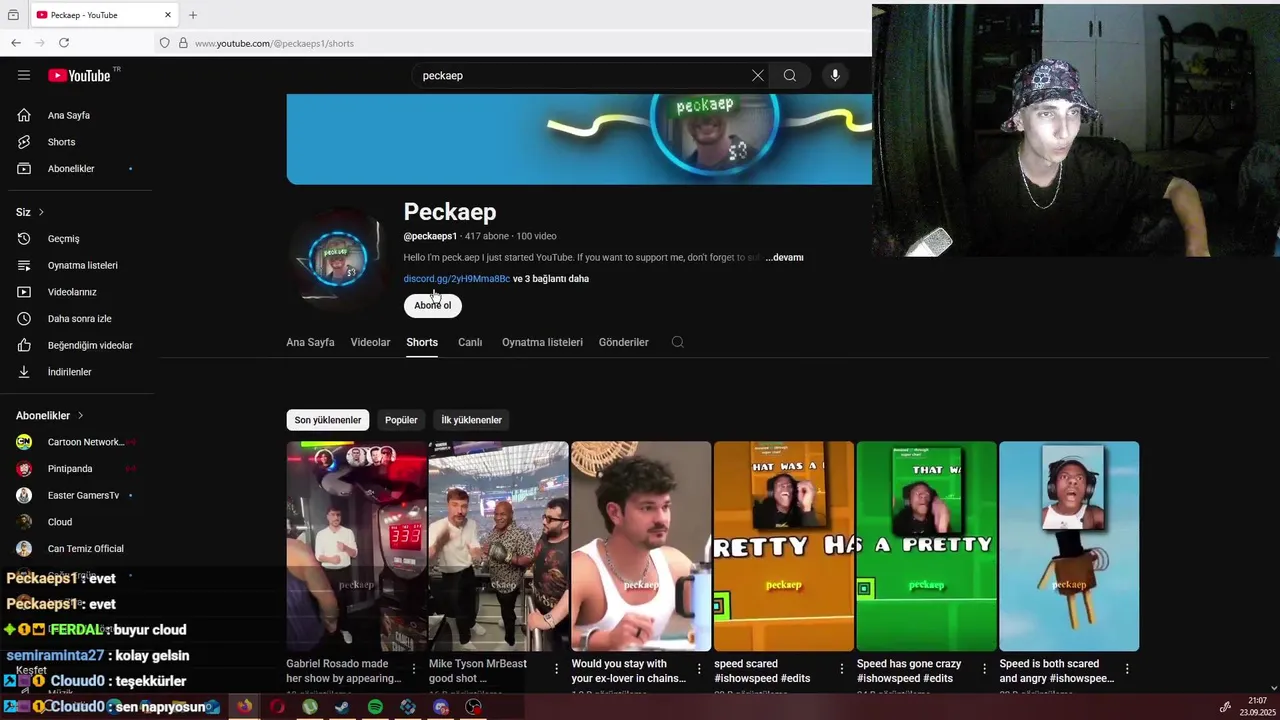This screenshot has width=1280, height=720.
Task: Switch to the Gönderiler tab
Action: 624,342
